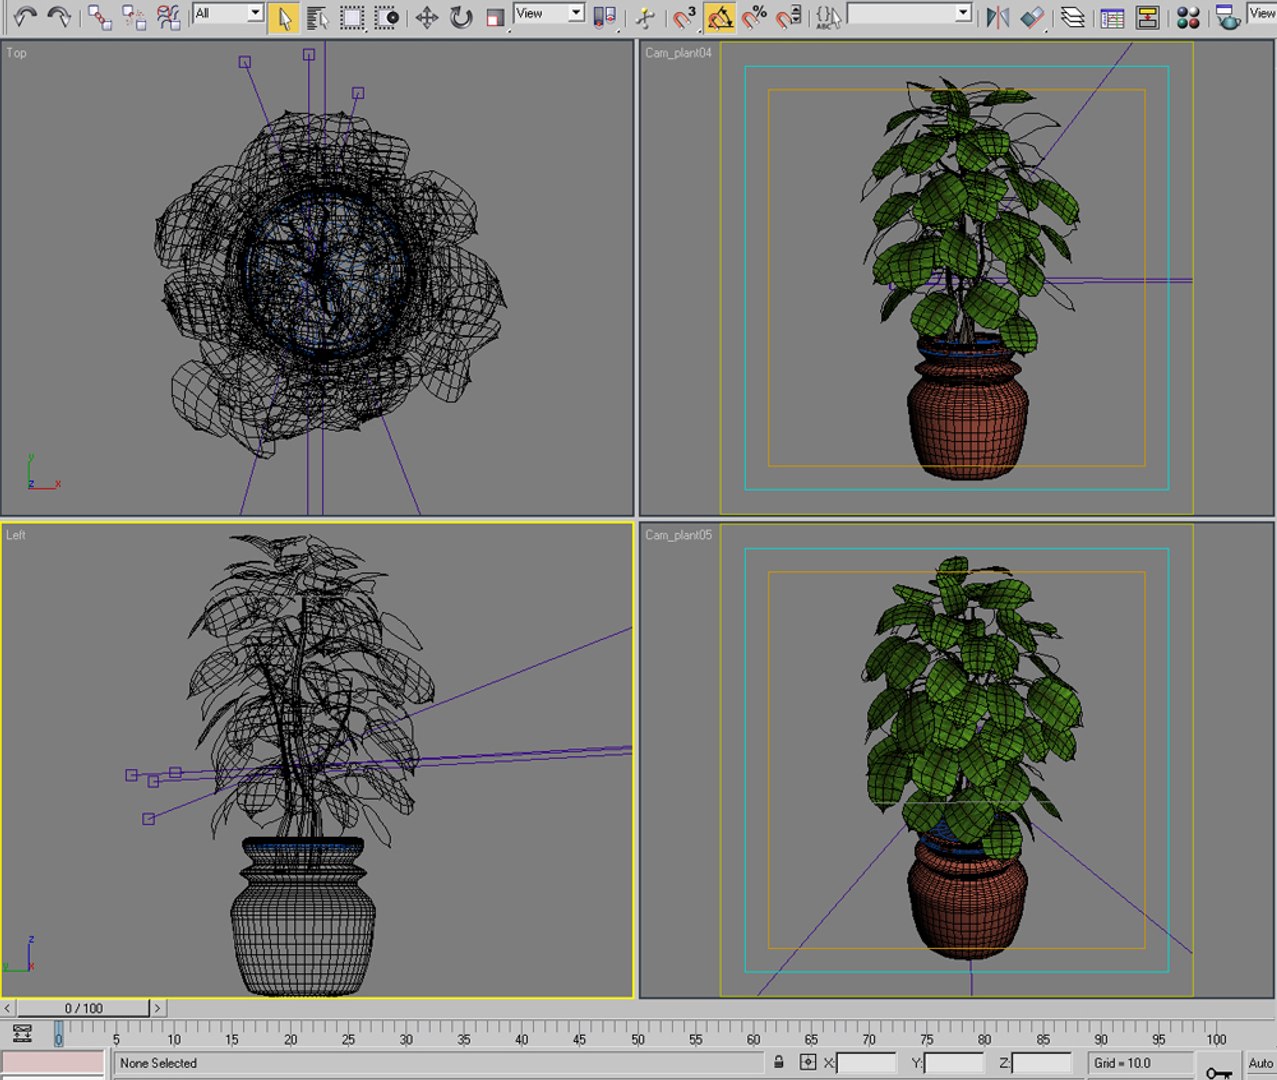Select the Move tool

pyautogui.click(x=427, y=17)
